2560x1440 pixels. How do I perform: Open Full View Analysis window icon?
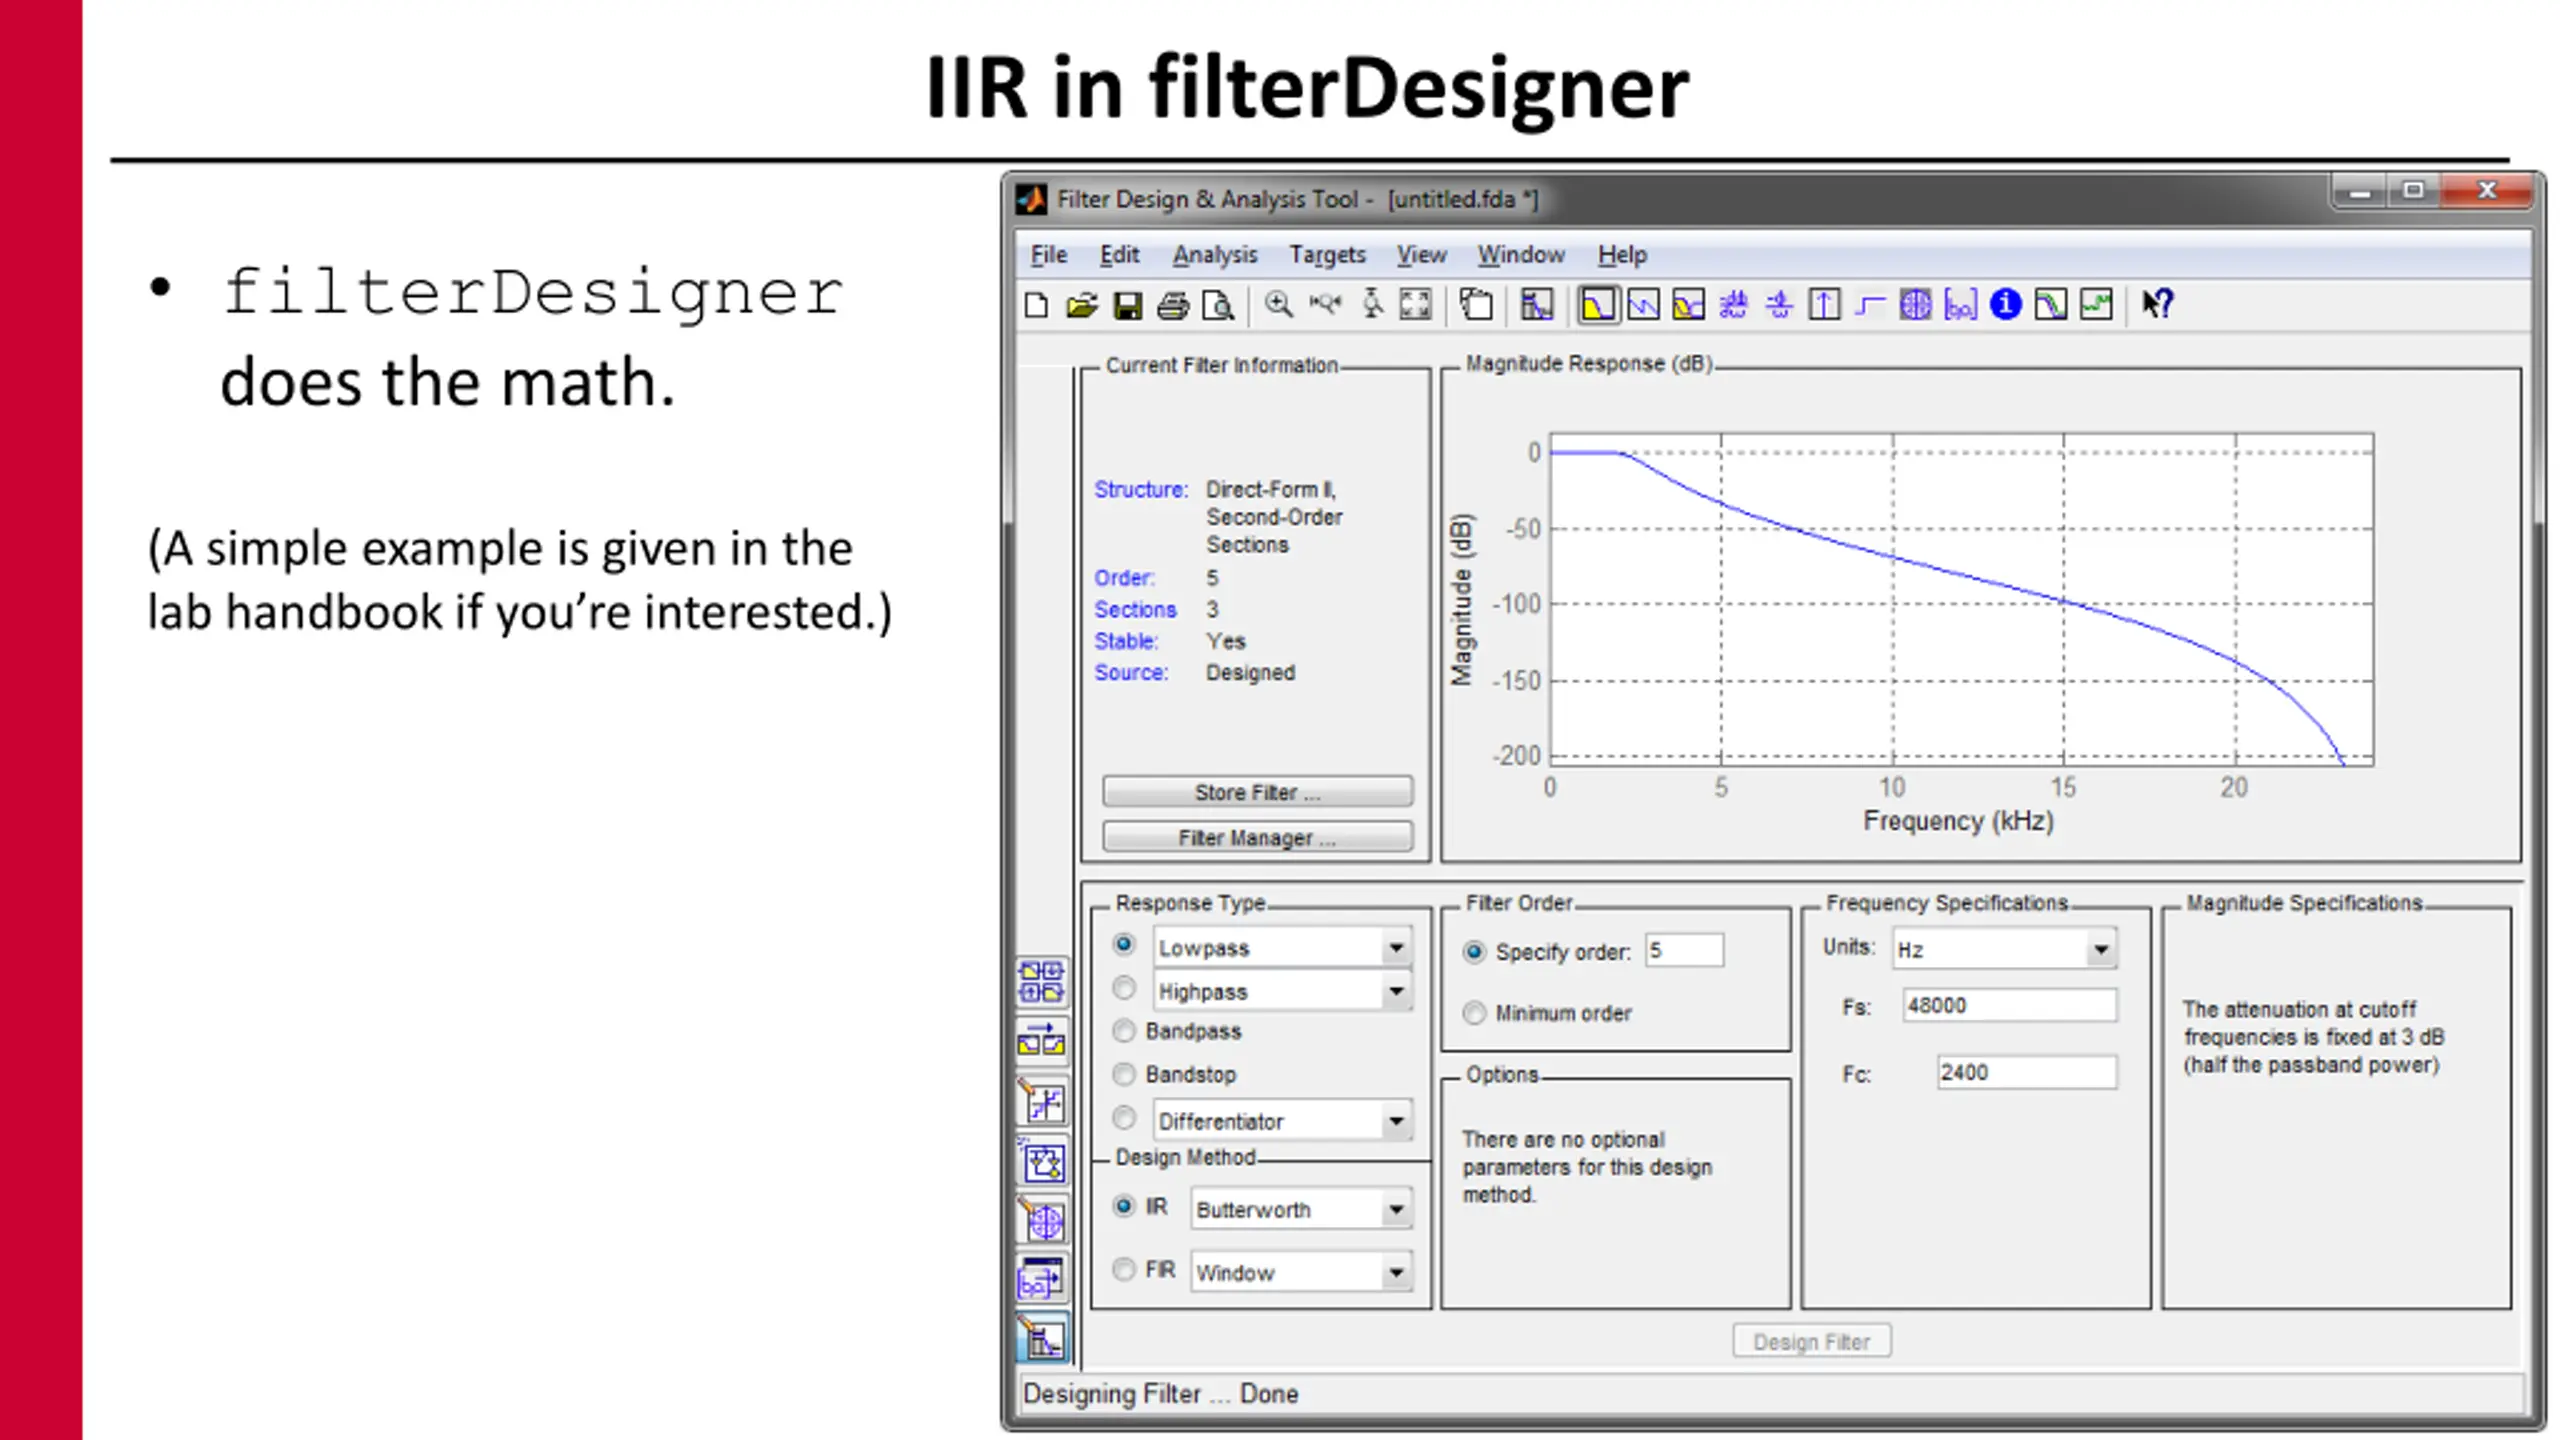click(1476, 304)
